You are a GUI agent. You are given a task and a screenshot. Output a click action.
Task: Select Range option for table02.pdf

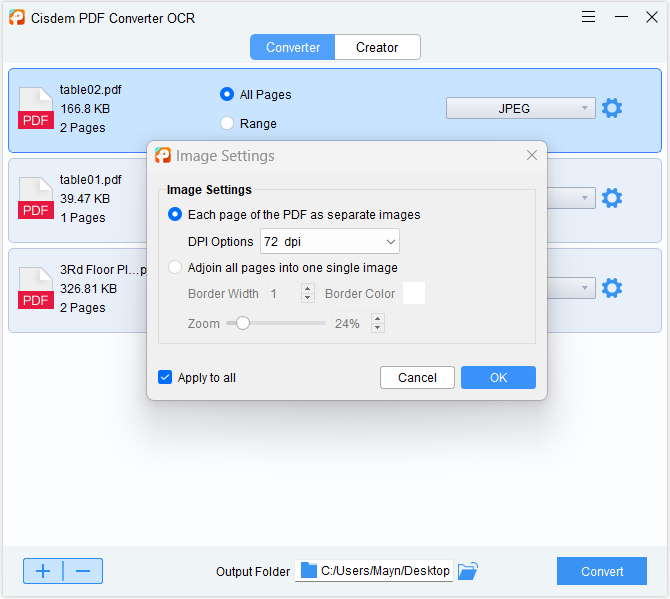coord(227,123)
